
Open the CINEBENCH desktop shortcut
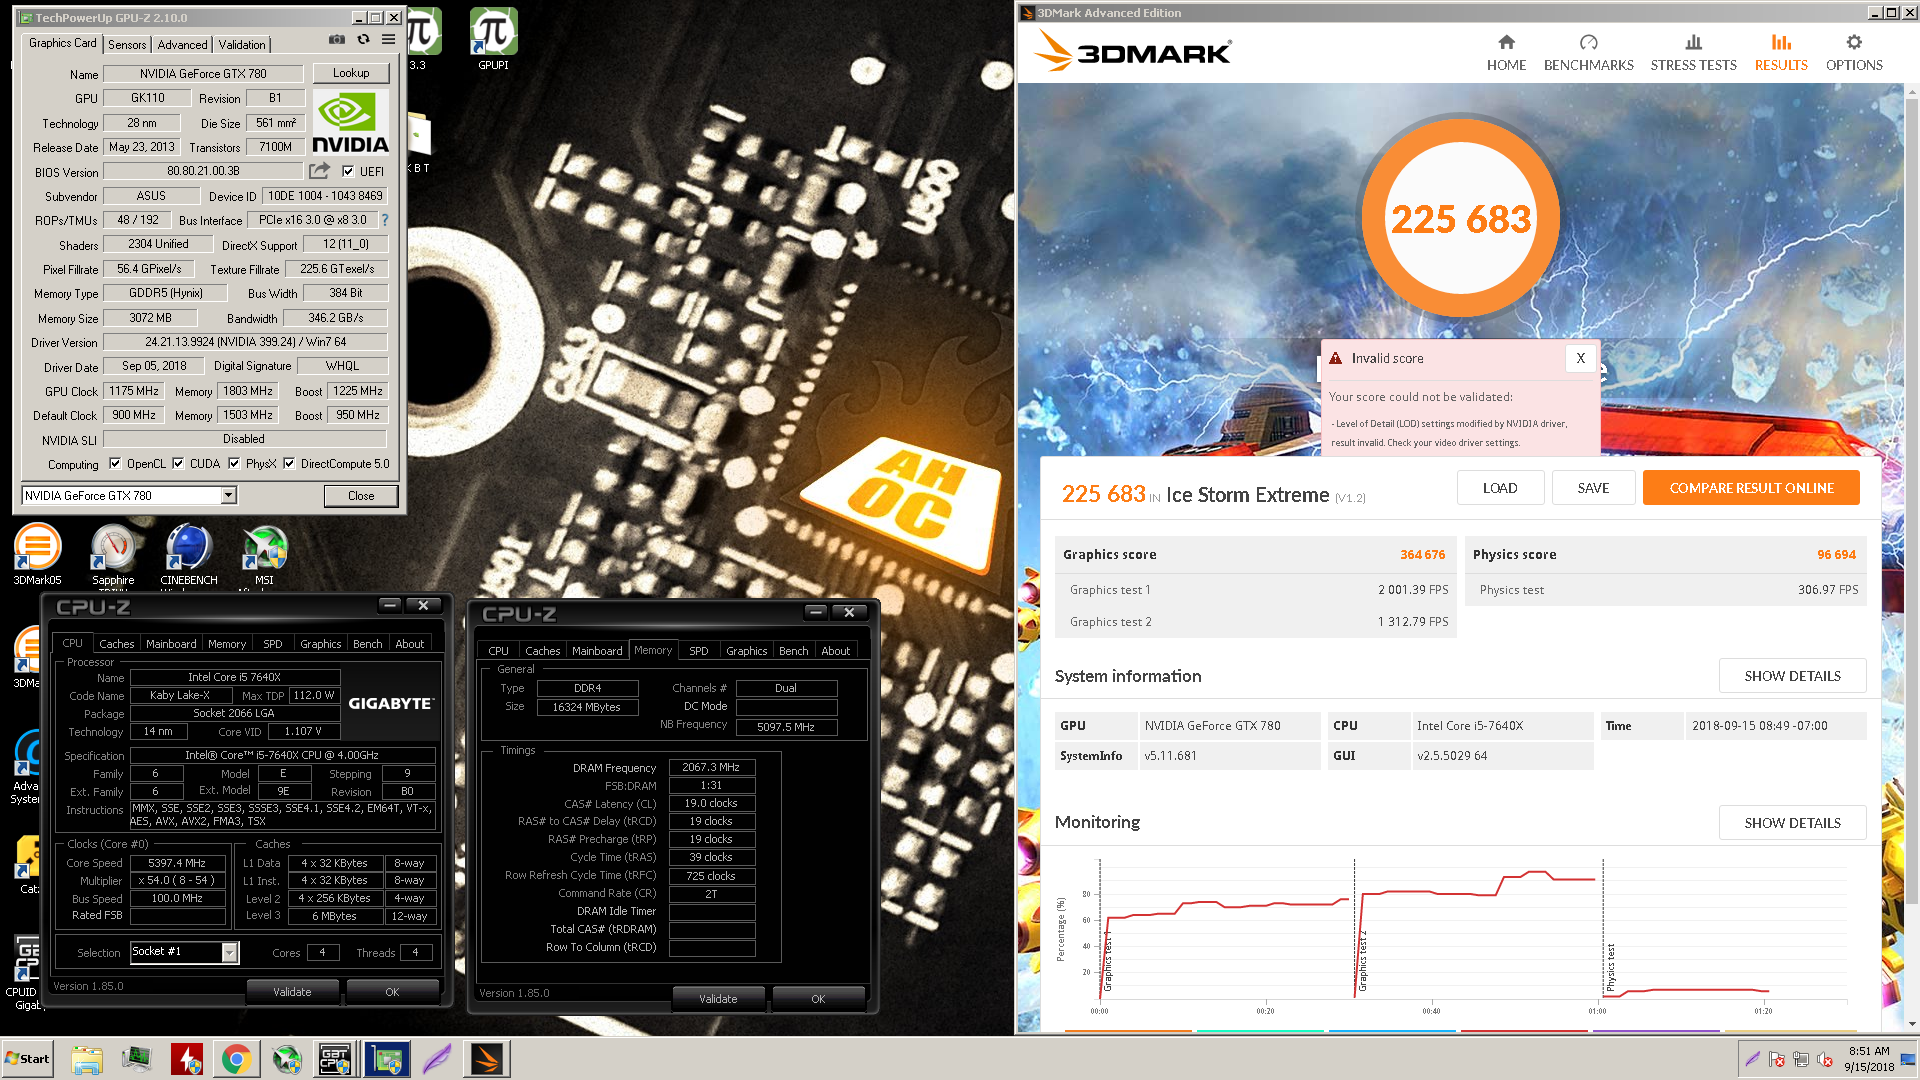(x=189, y=554)
